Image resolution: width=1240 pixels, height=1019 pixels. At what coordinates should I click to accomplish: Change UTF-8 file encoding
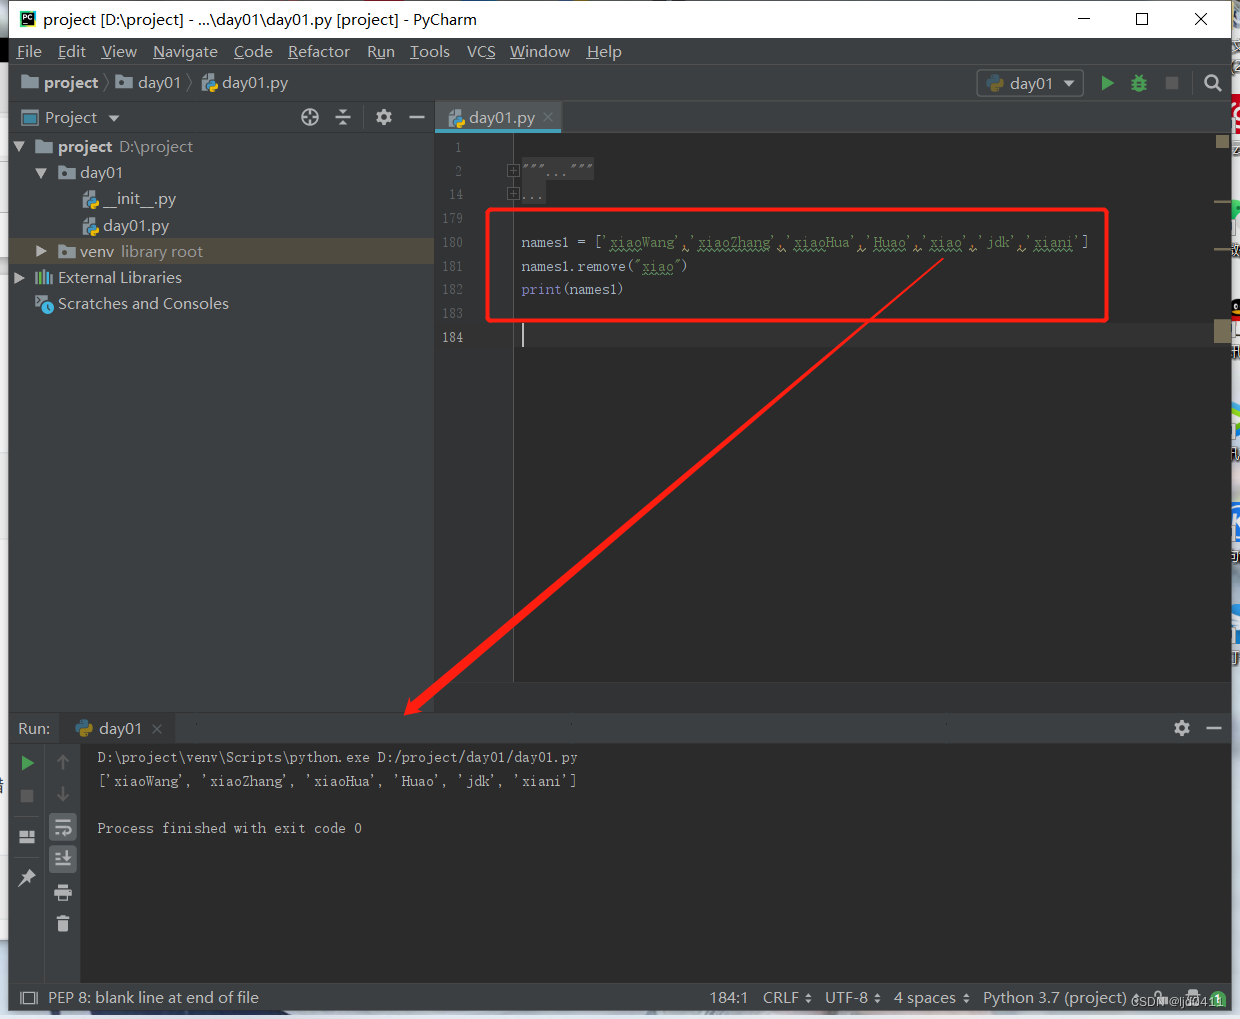(853, 998)
